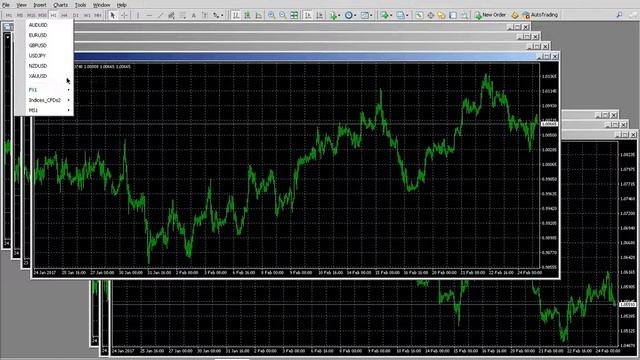Toggle M1 timeframe button
This screenshot has width=640, height=360.
(x=9, y=15)
